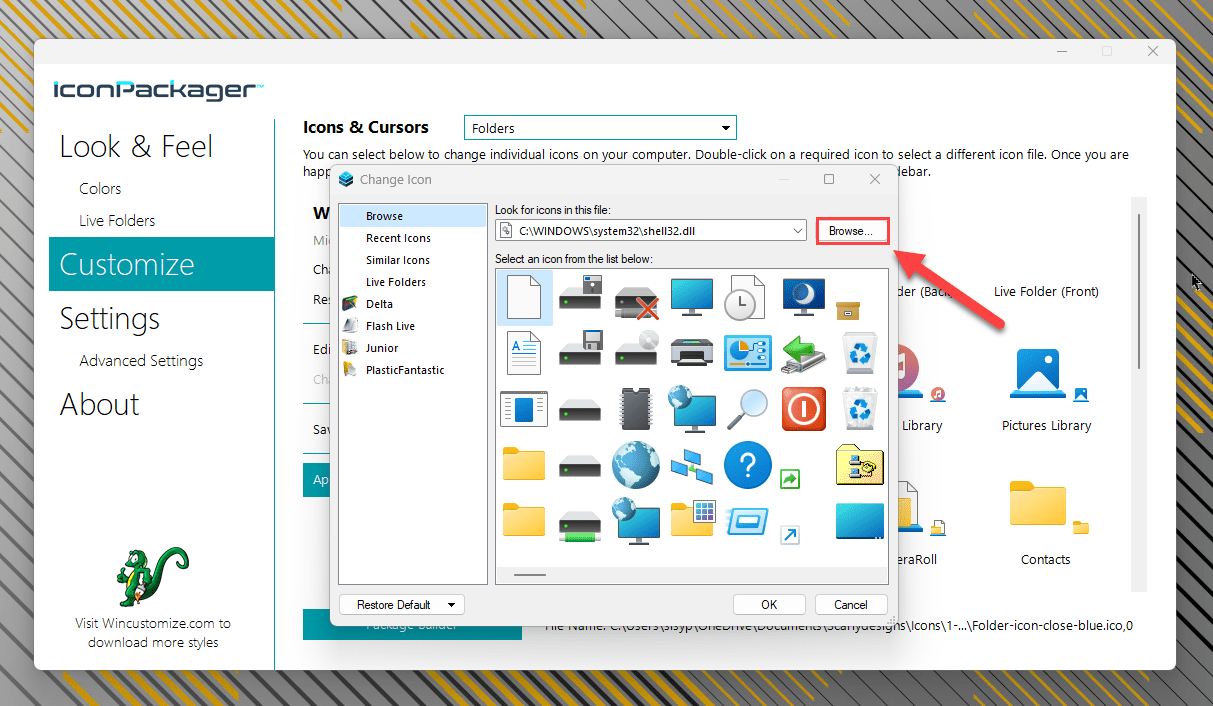
Task: Open the Restore Default dropdown arrow
Action: pos(452,605)
